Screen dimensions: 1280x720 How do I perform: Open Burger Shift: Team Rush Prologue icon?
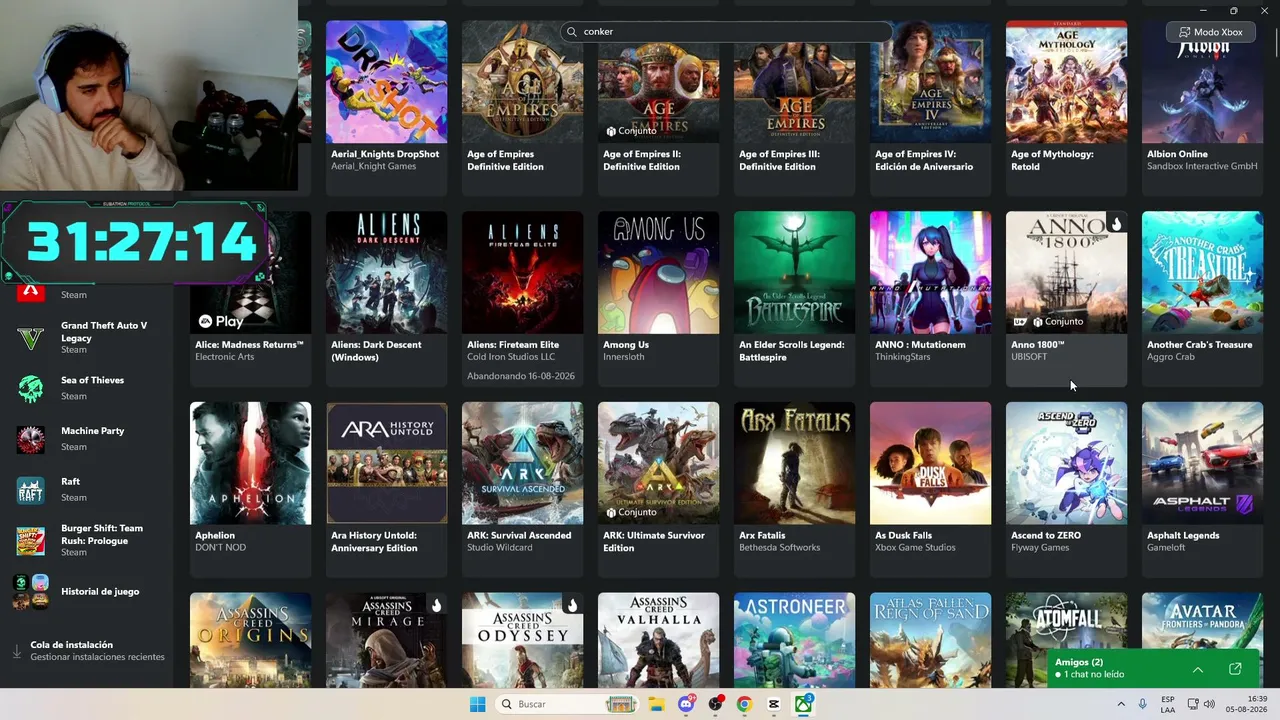pos(31,540)
